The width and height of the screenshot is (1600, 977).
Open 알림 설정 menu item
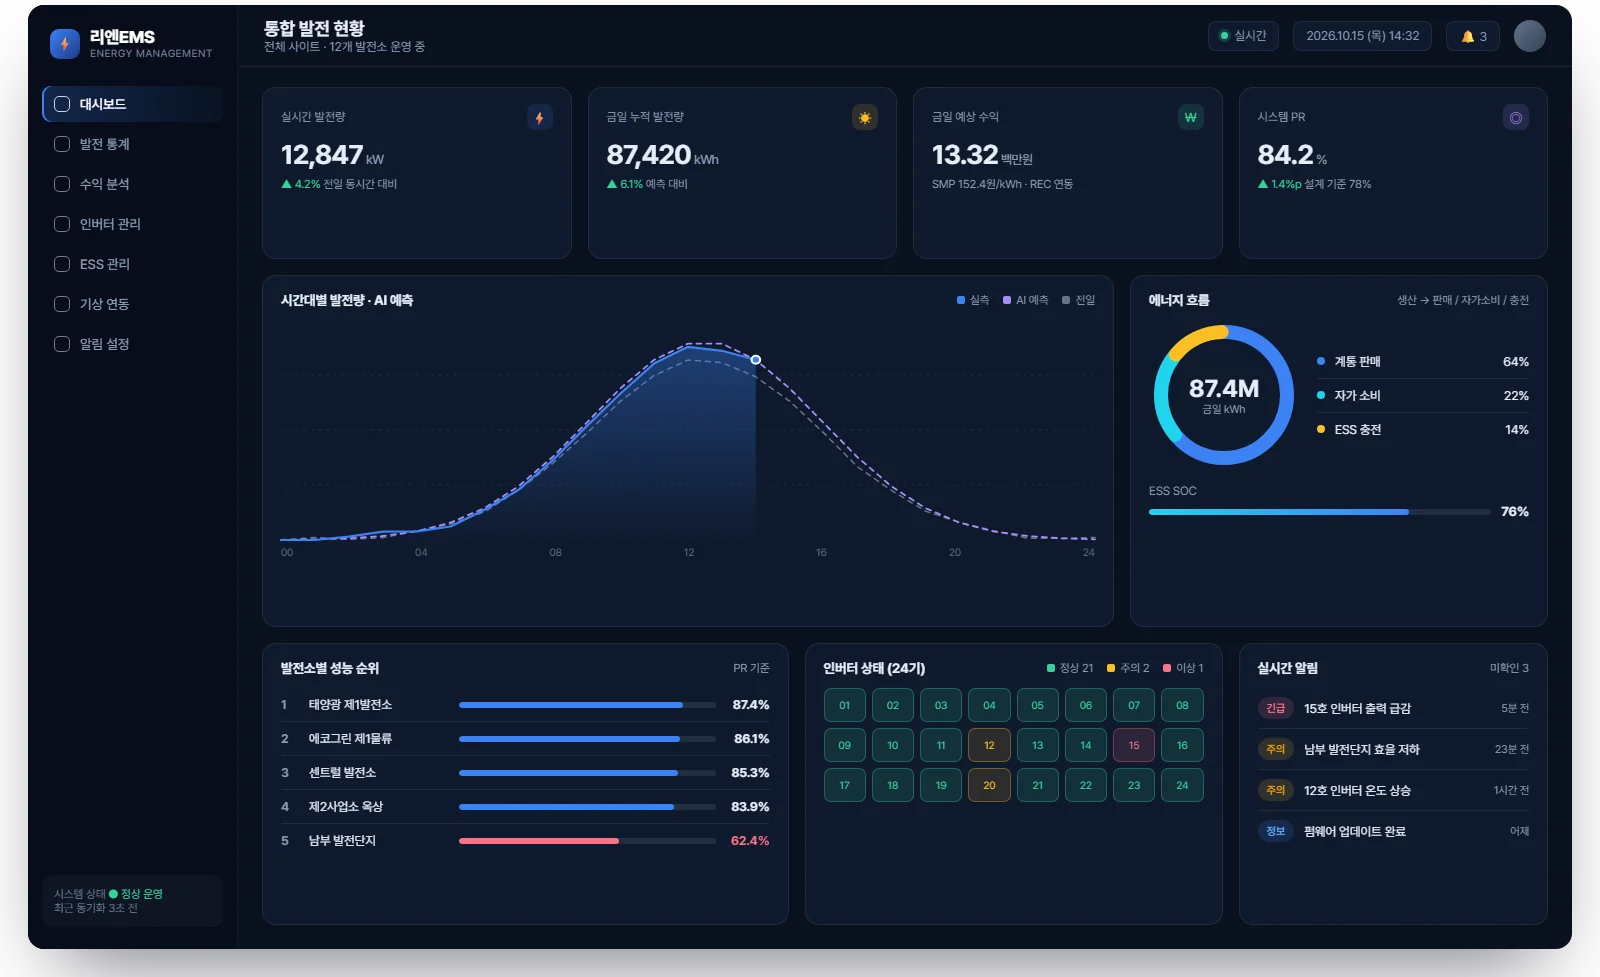(x=132, y=344)
